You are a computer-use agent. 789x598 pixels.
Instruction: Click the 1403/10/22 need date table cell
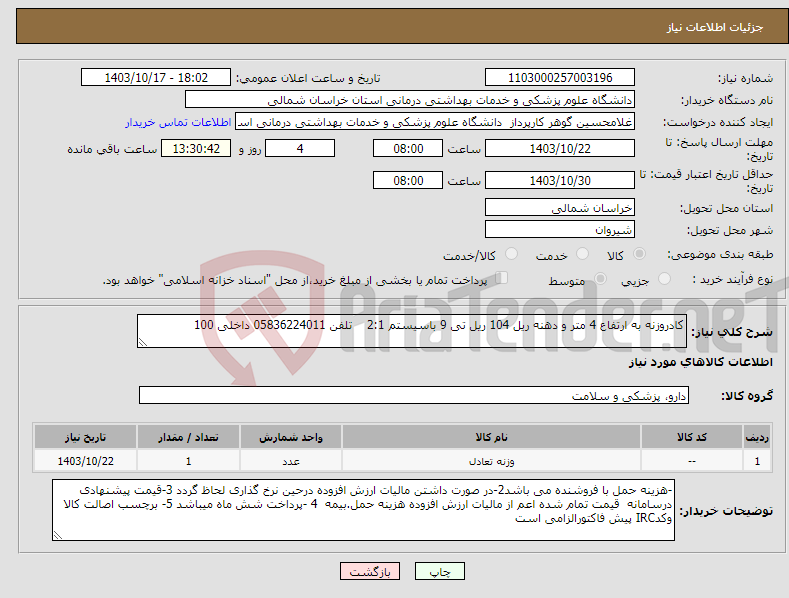[x=85, y=461]
